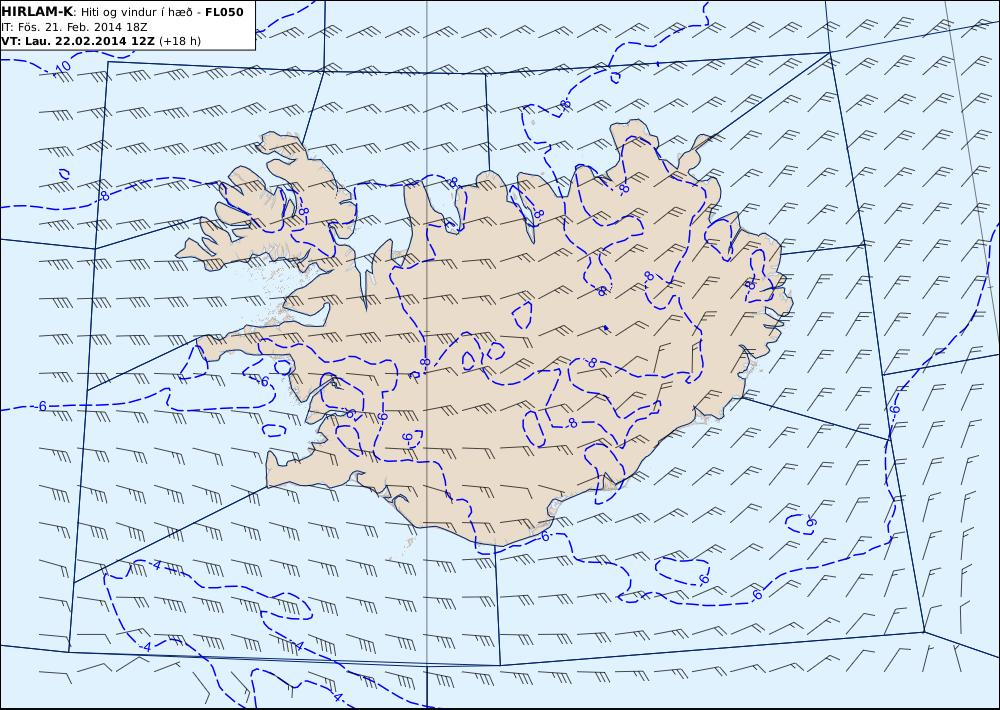The height and width of the screenshot is (710, 1000).
Task: Click the HIRLAM-K title text
Action: coord(37,12)
